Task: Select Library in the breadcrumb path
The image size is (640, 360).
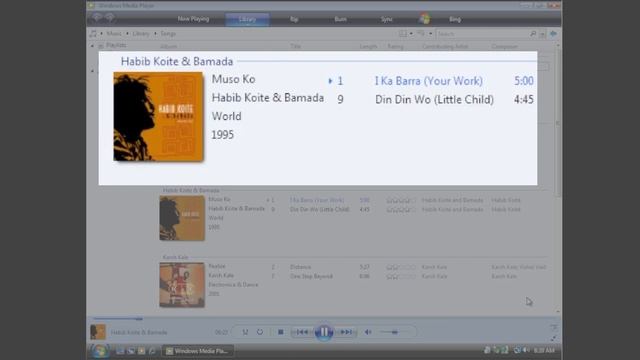Action: [141, 33]
